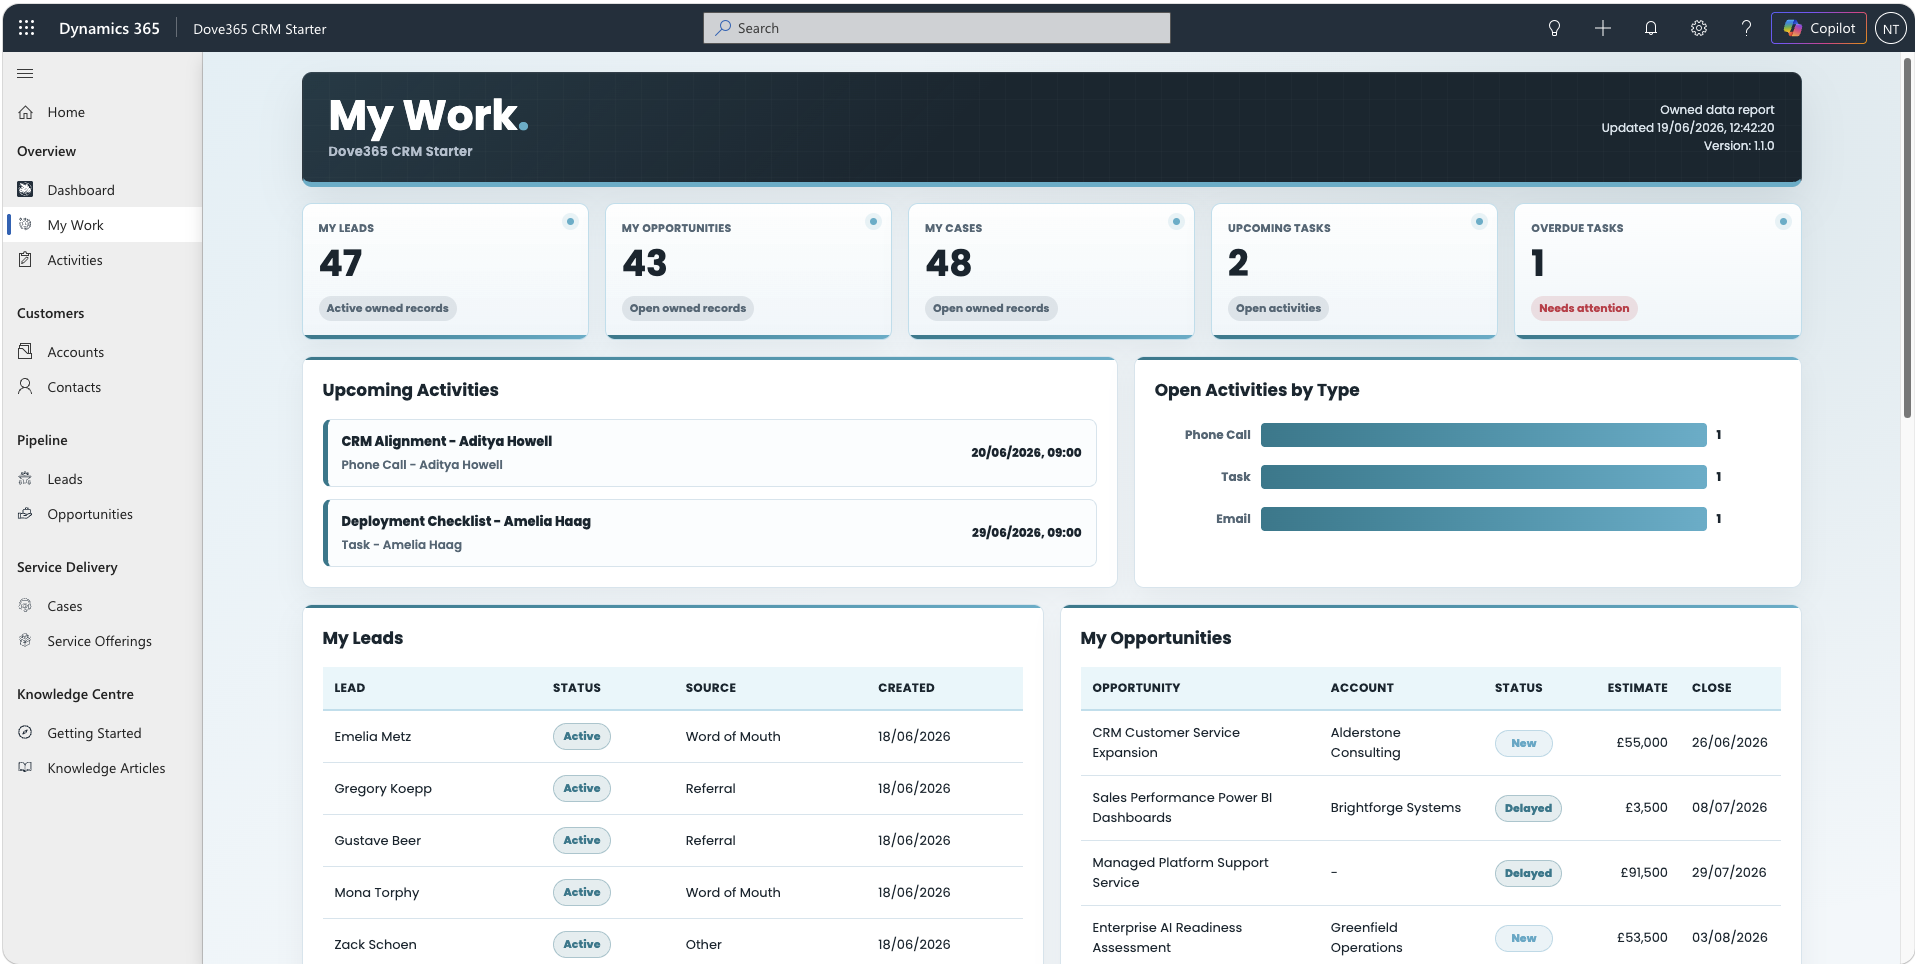Image resolution: width=1915 pixels, height=964 pixels.
Task: Click the search magnifier icon
Action: tap(723, 28)
